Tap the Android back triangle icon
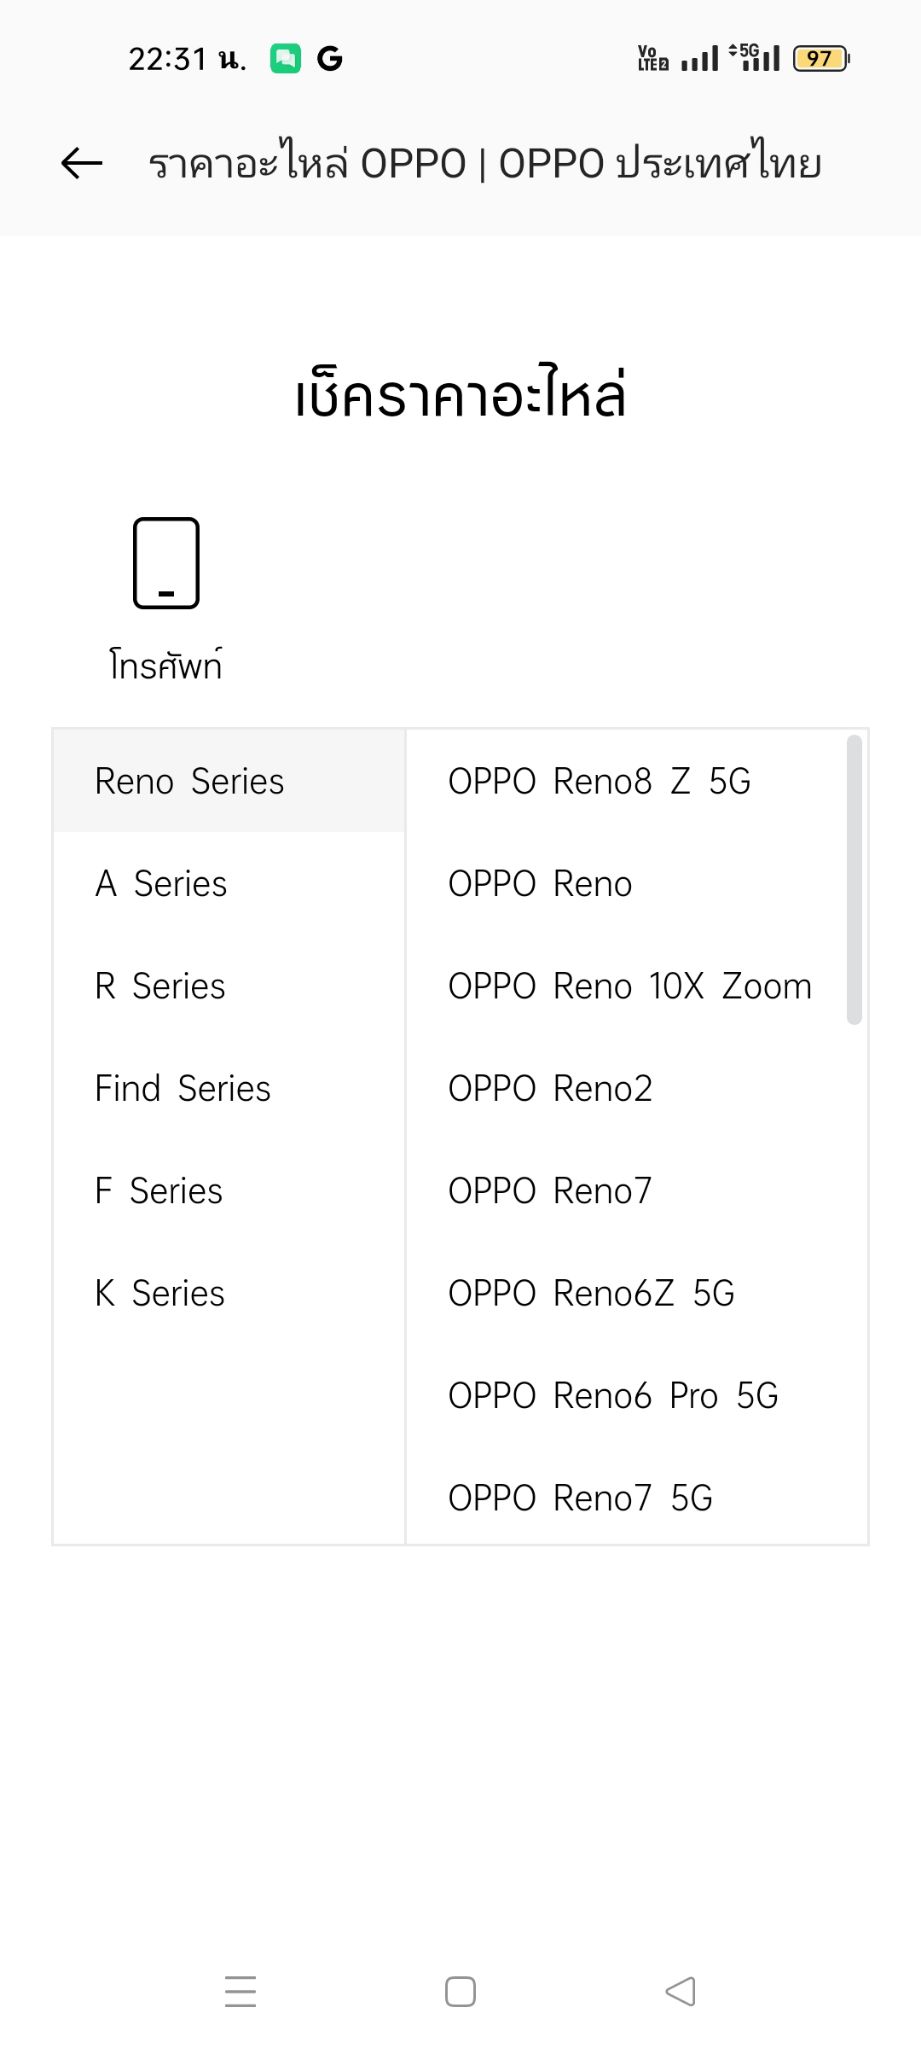The width and height of the screenshot is (921, 2048). pos(680,1991)
